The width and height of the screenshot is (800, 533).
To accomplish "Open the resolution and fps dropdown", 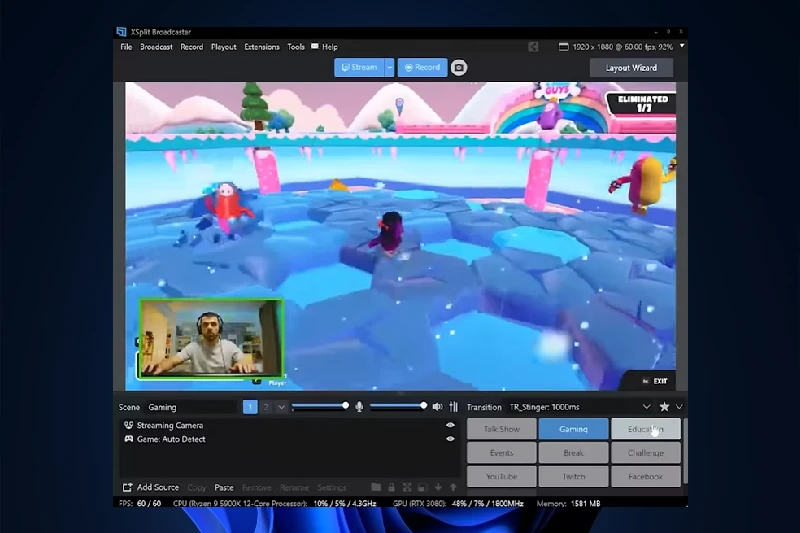I will click(682, 46).
